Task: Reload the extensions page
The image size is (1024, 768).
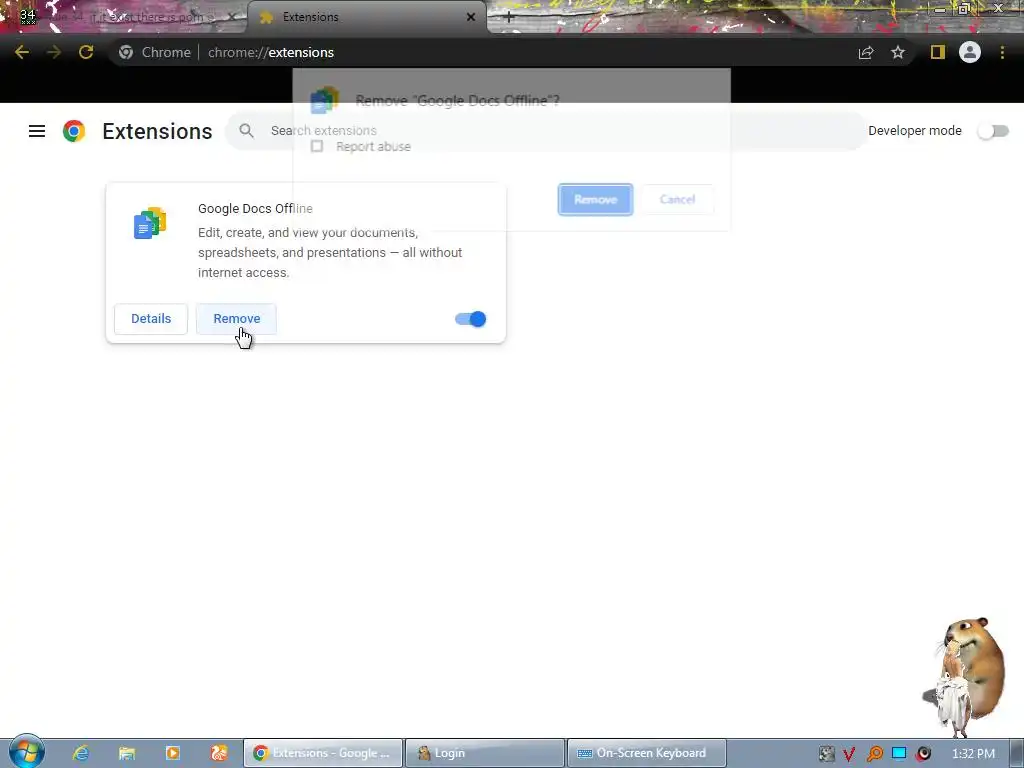Action: pyautogui.click(x=86, y=52)
